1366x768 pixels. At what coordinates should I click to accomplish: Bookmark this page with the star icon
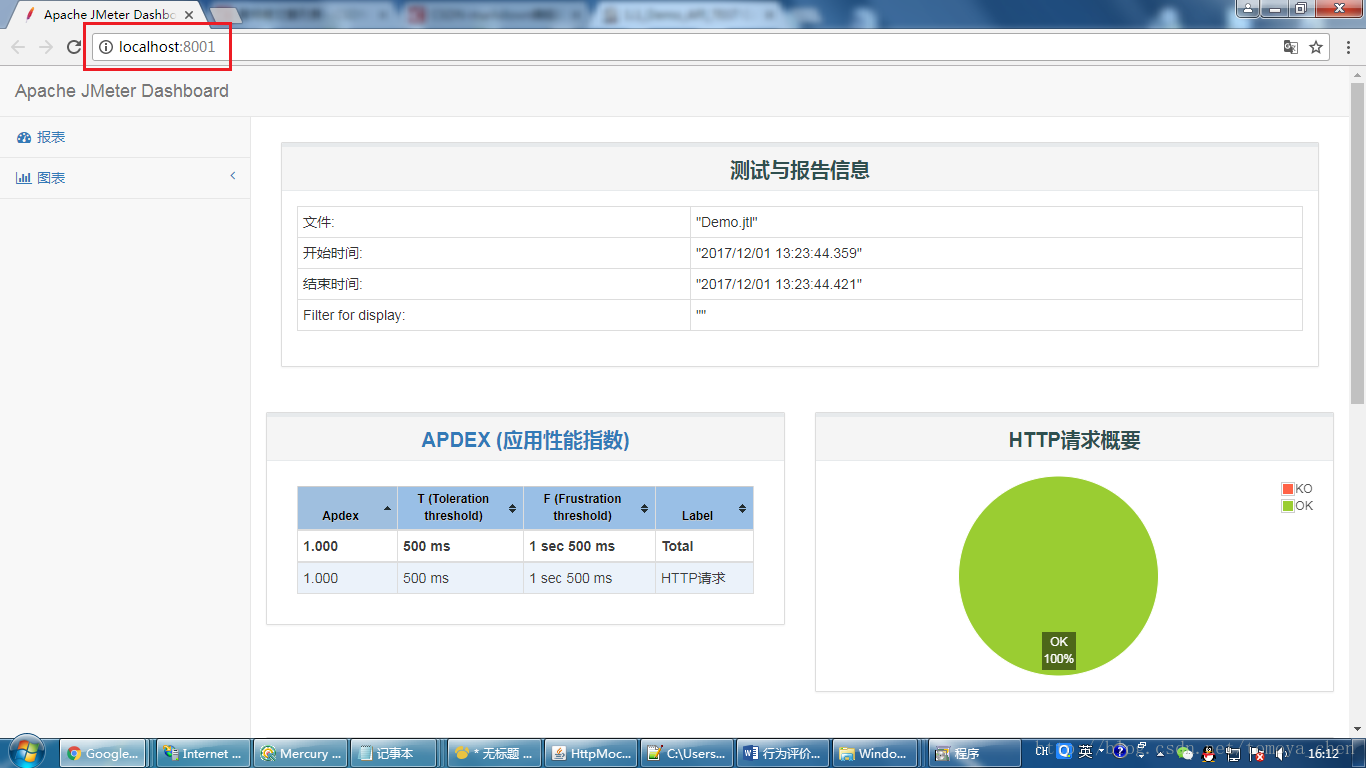1316,47
